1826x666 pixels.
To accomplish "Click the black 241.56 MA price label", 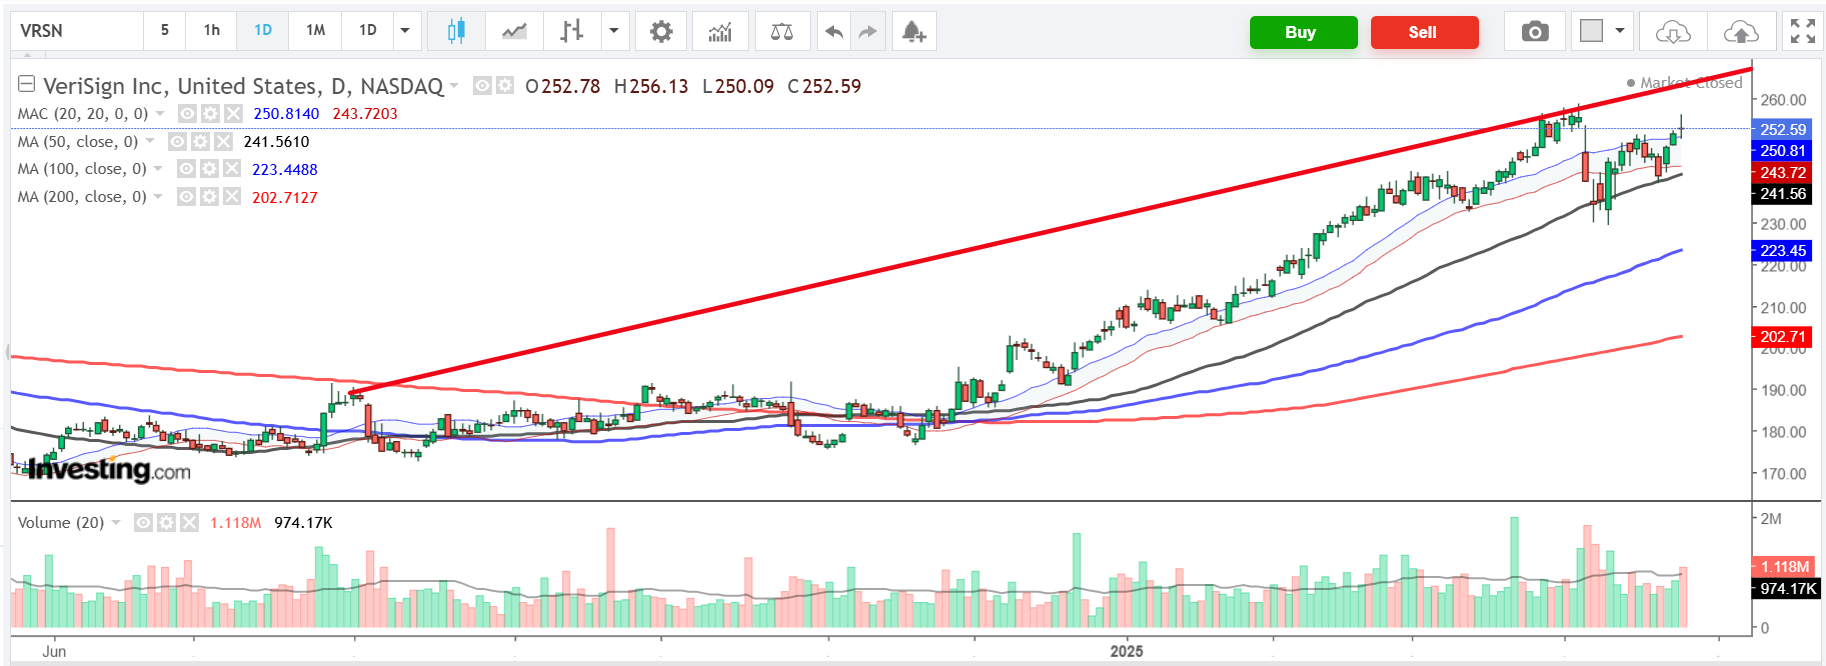I will [x=1783, y=194].
